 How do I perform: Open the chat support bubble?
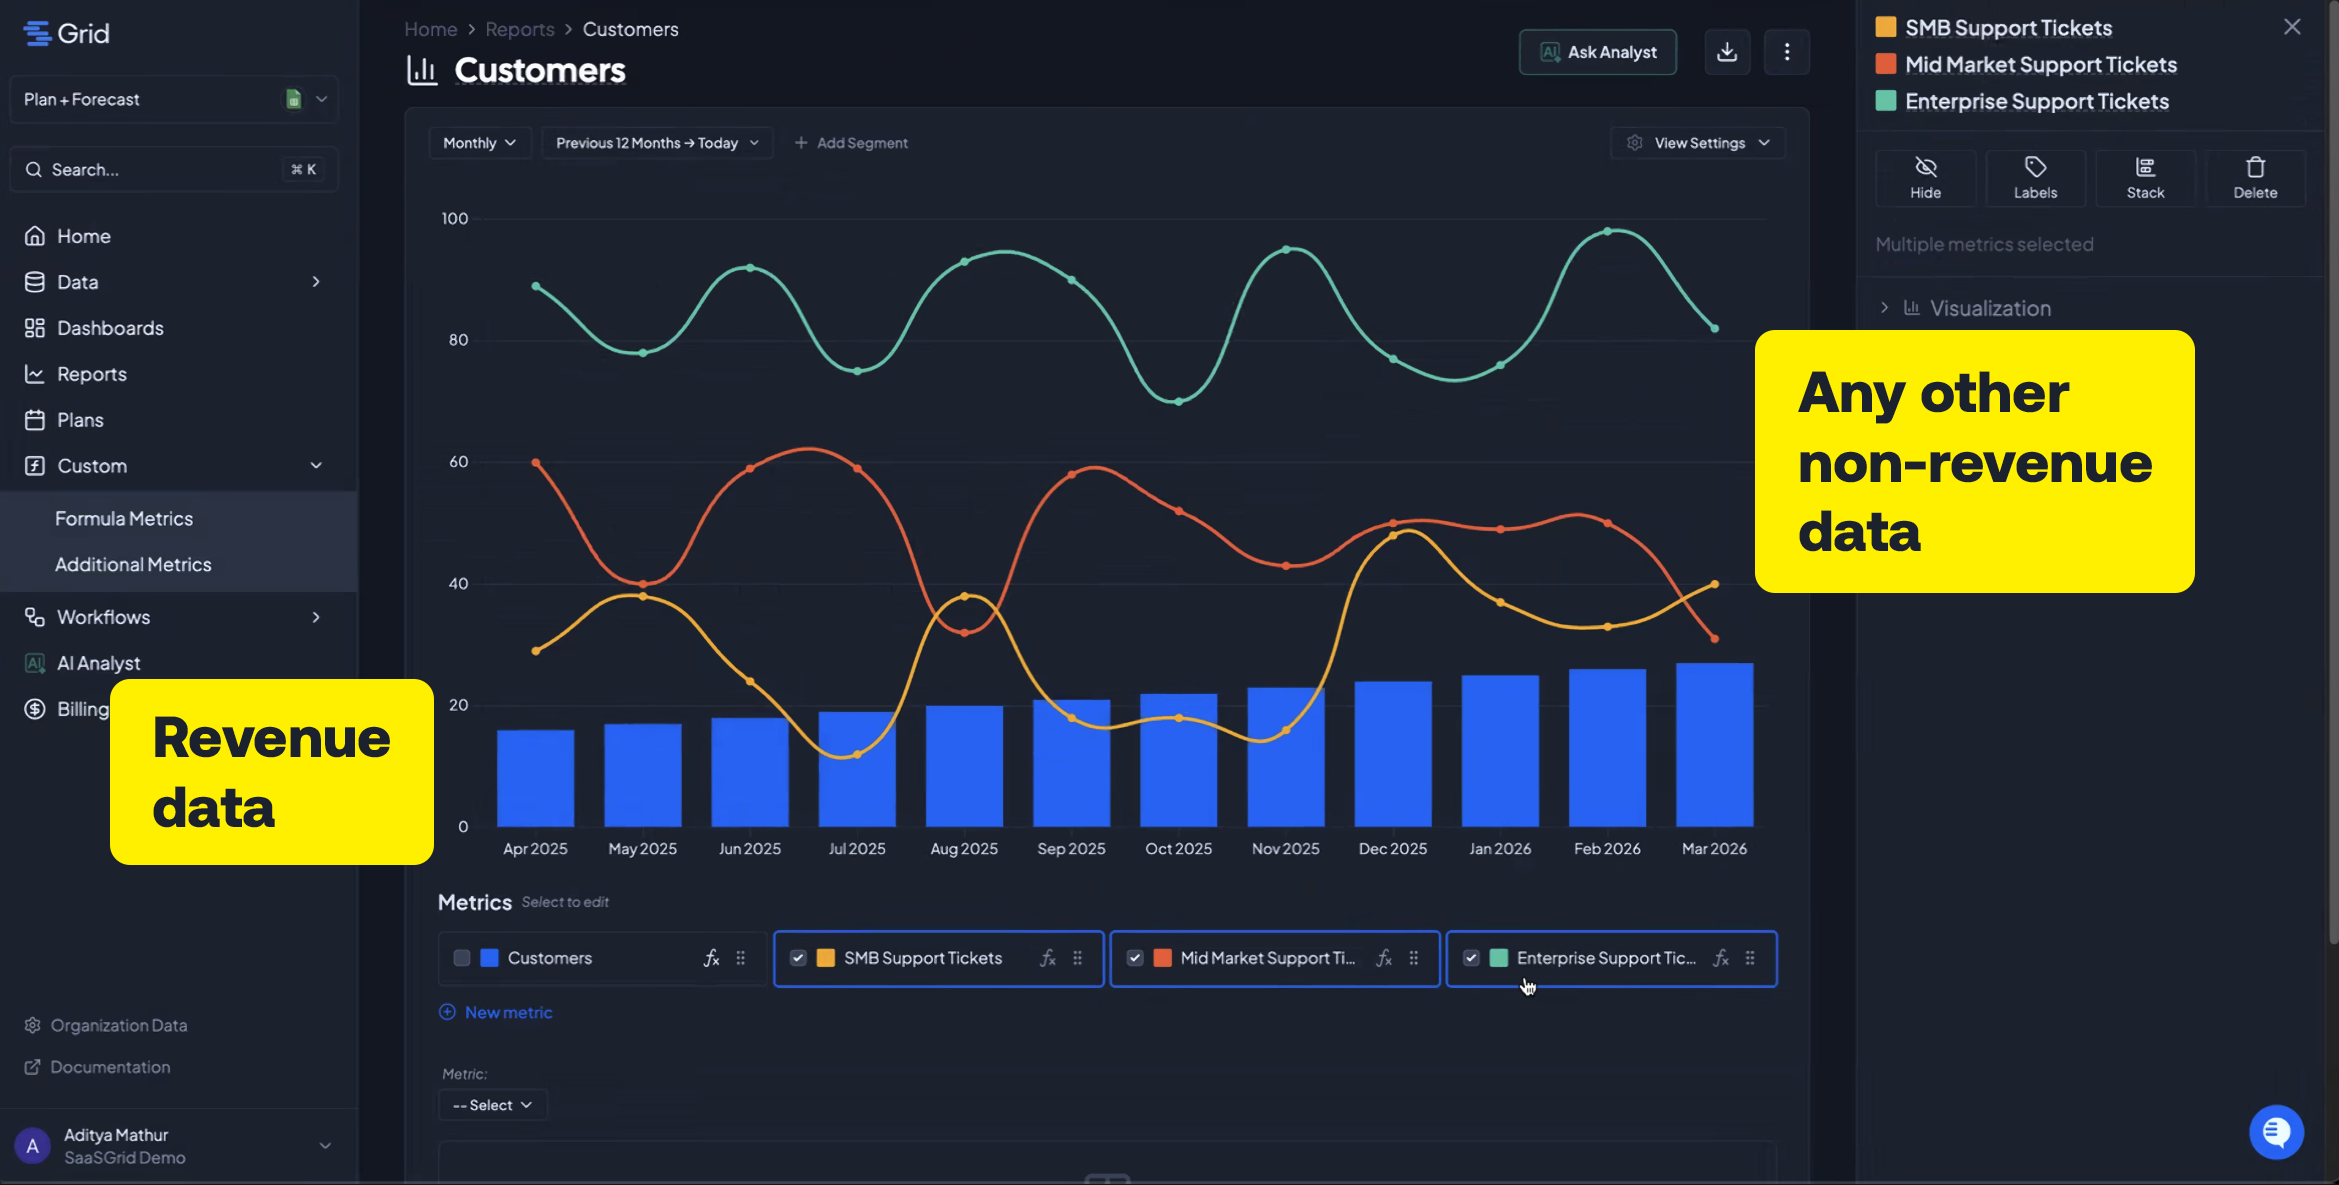tap(2276, 1131)
